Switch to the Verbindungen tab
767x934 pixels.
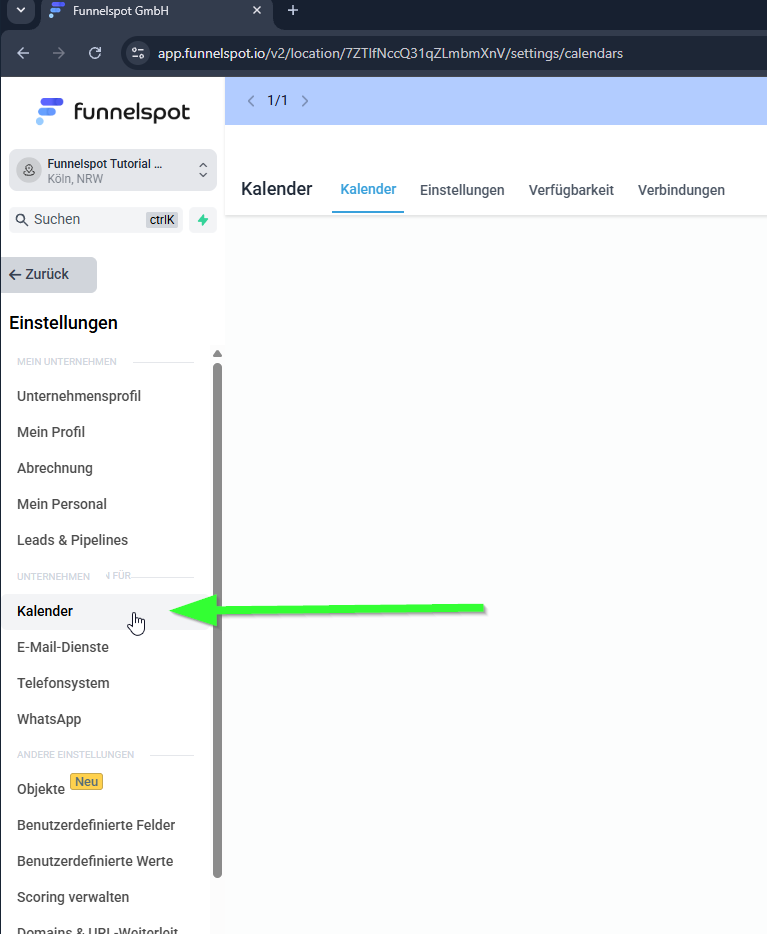681,190
